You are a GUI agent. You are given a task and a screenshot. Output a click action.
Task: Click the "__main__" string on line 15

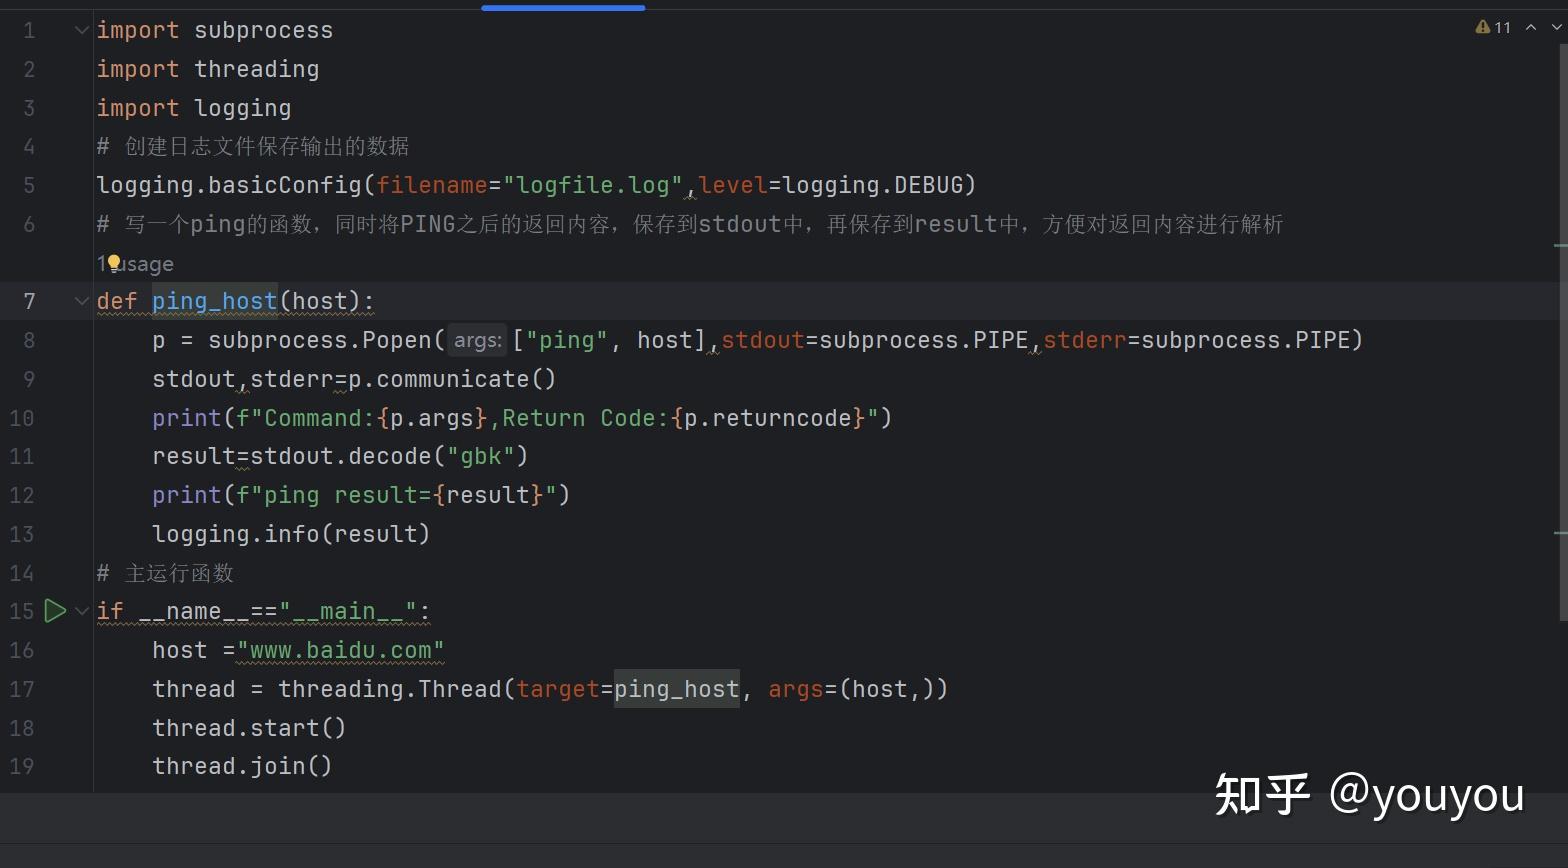tap(347, 611)
